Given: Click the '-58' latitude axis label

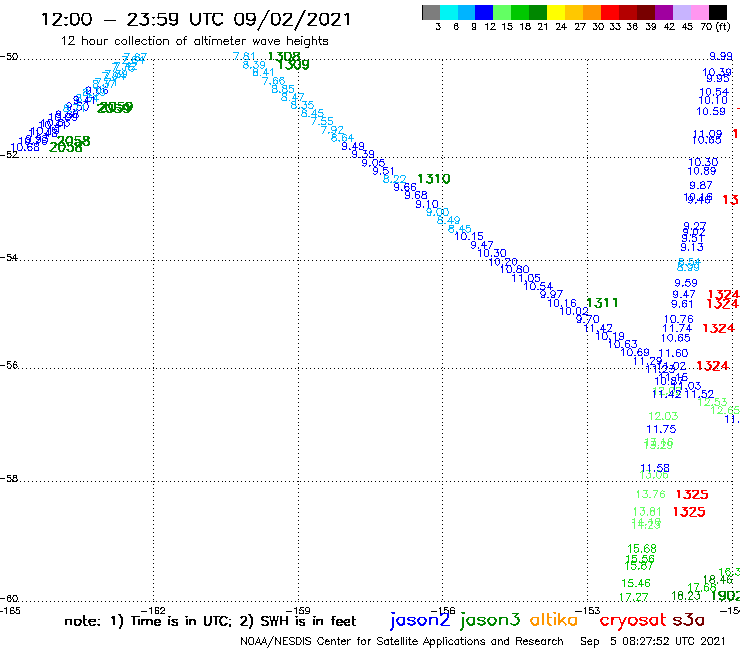Looking at the screenshot, I should (9, 478).
